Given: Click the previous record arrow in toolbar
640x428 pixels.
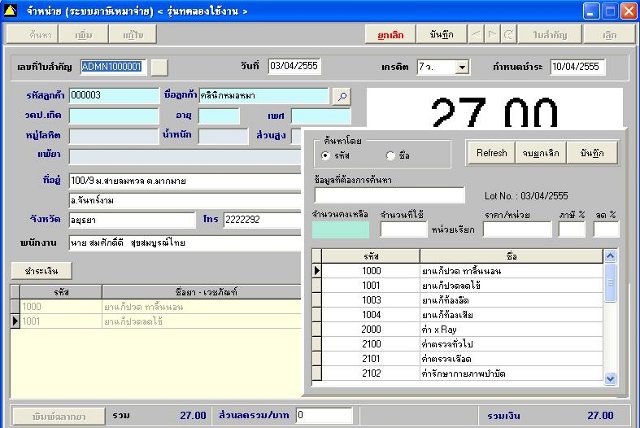Looking at the screenshot, I should click(x=476, y=34).
